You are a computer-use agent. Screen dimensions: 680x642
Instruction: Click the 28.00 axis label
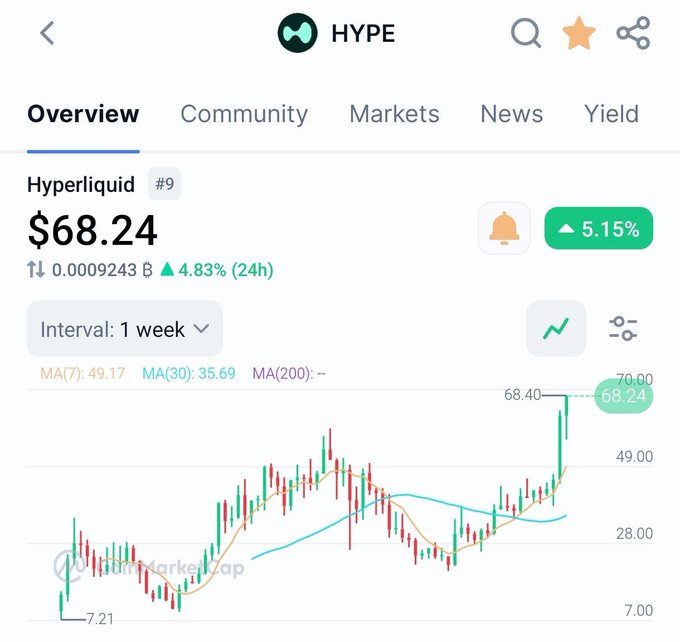point(634,533)
